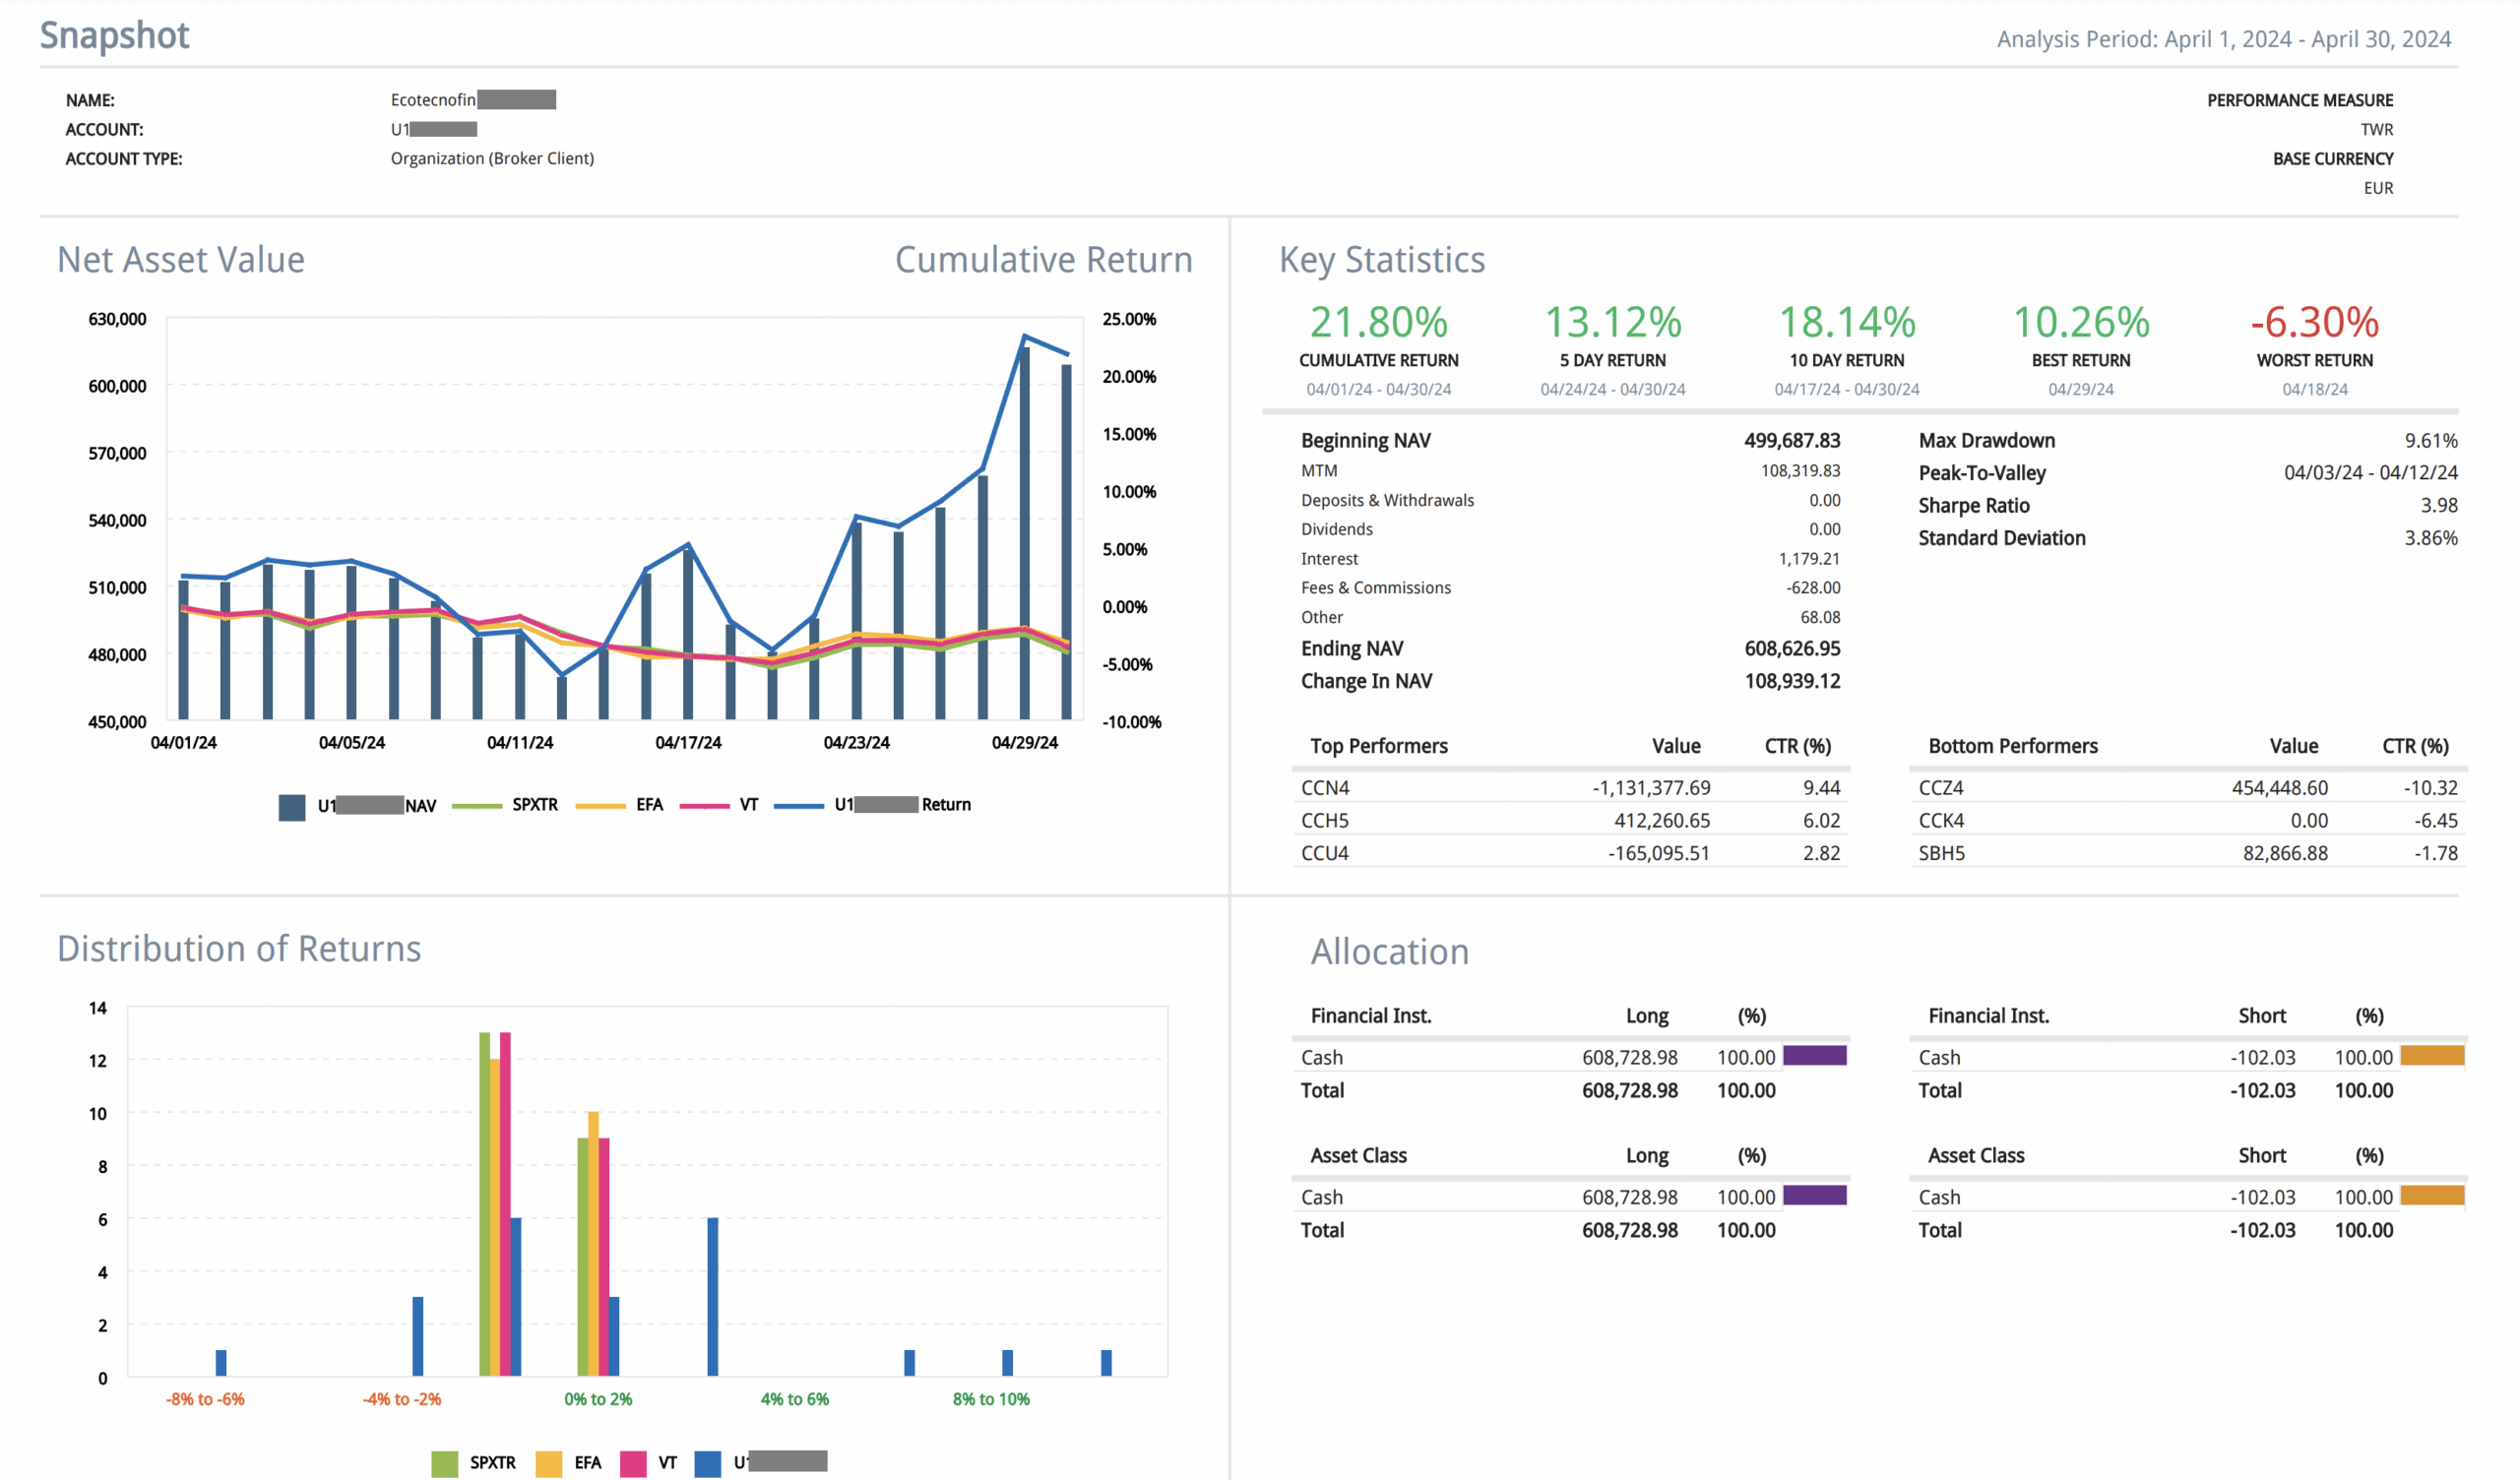Click the purple Cash long bar in Asset Class
The width and height of the screenshot is (2520, 1480).
1814,1196
